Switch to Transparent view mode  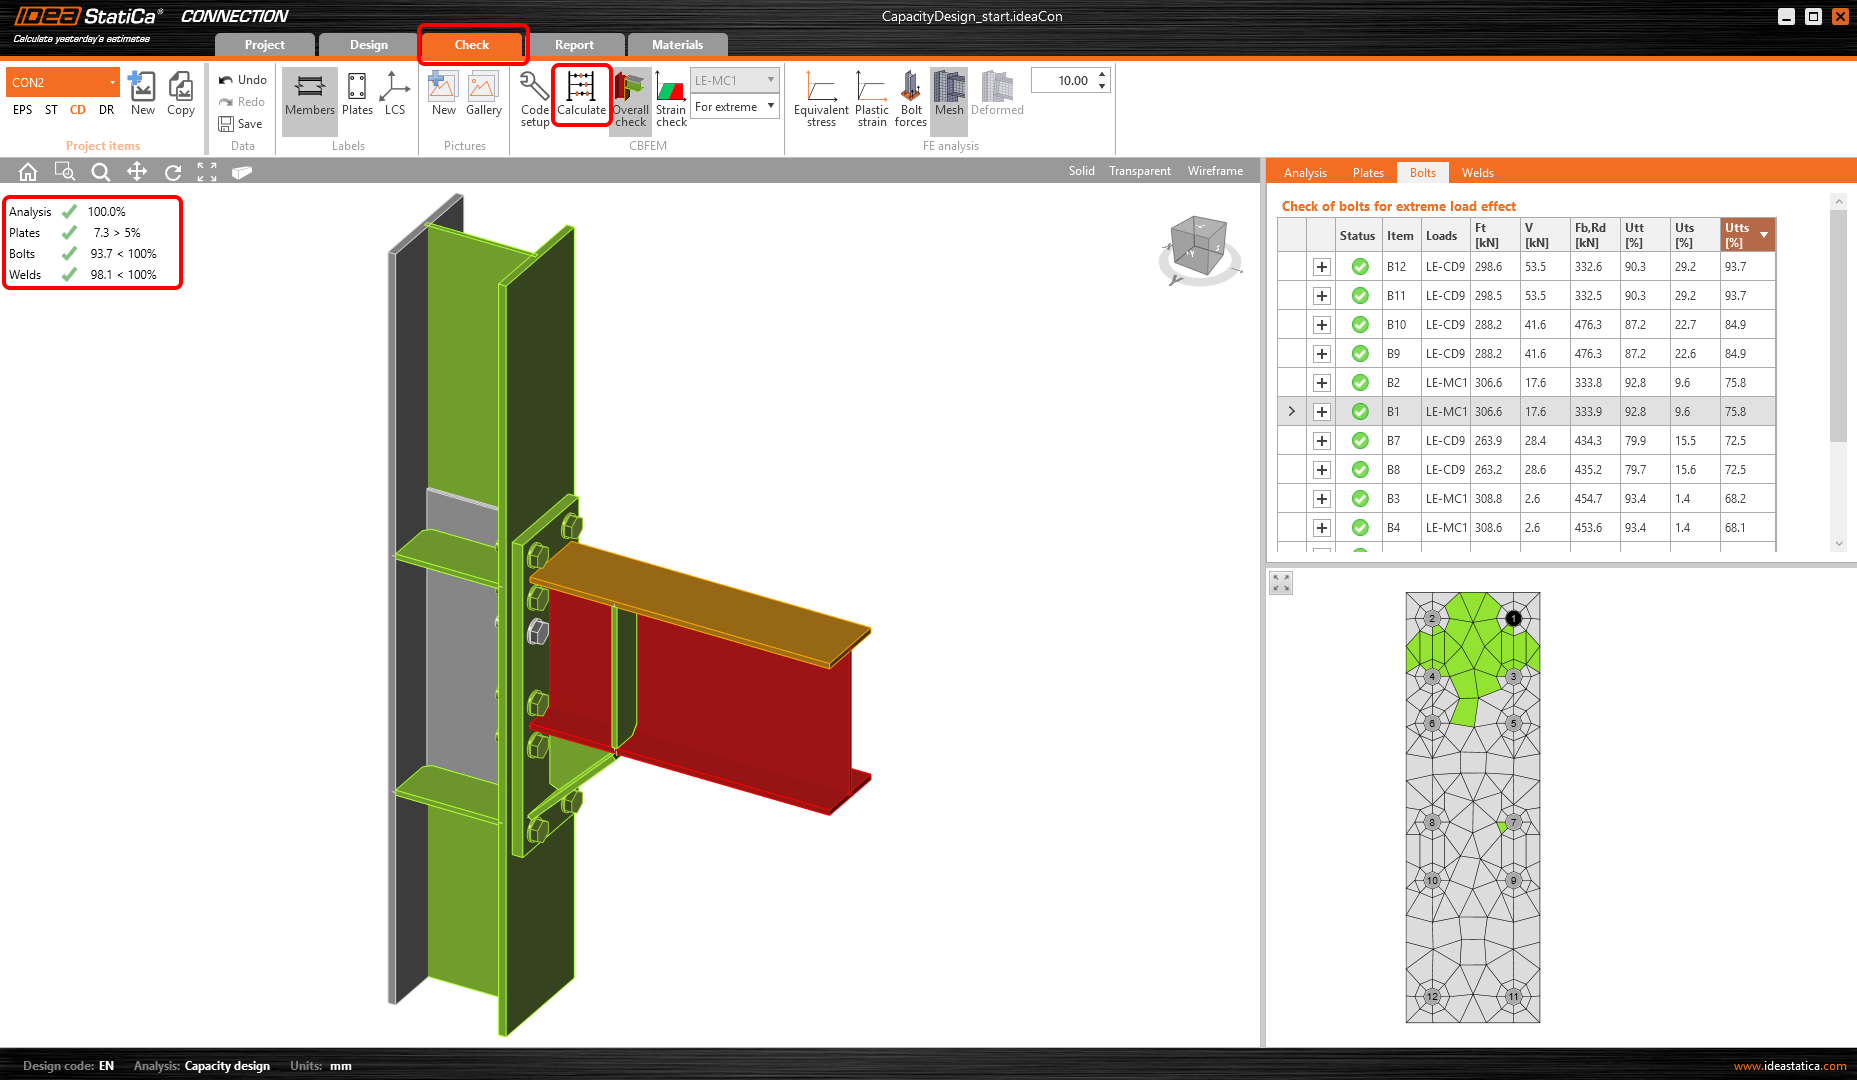click(x=1139, y=171)
